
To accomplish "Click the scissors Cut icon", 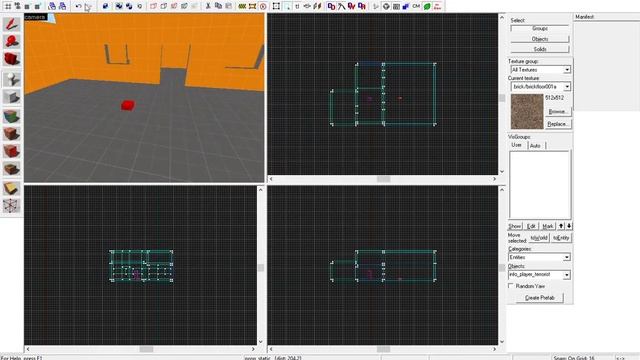I will (x=208, y=6).
